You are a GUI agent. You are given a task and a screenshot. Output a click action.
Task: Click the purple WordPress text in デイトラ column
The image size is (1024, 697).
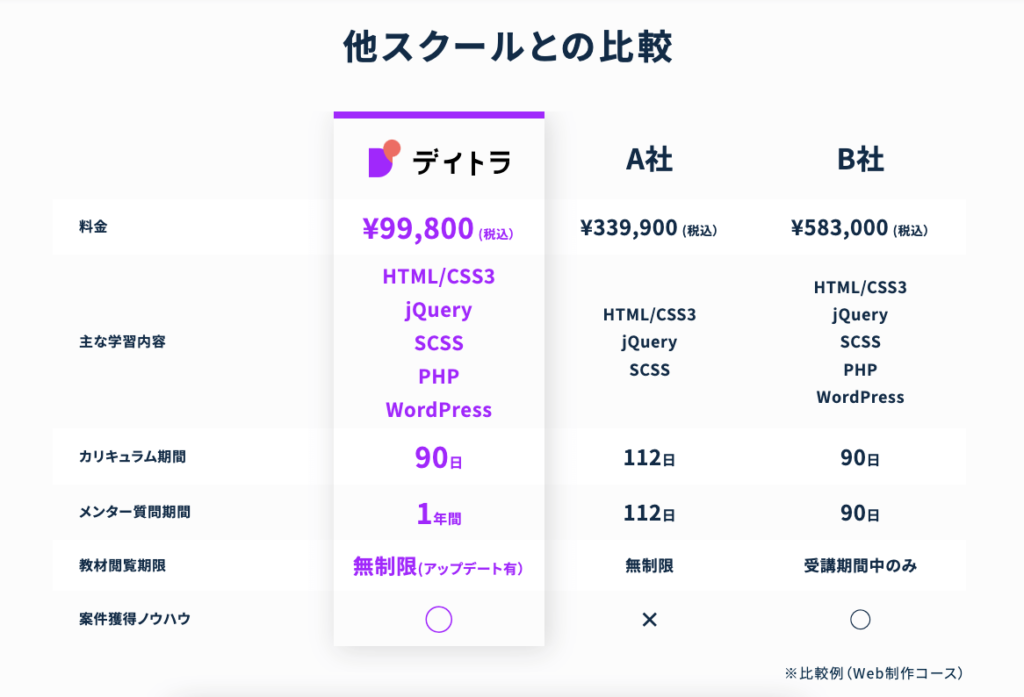(439, 410)
